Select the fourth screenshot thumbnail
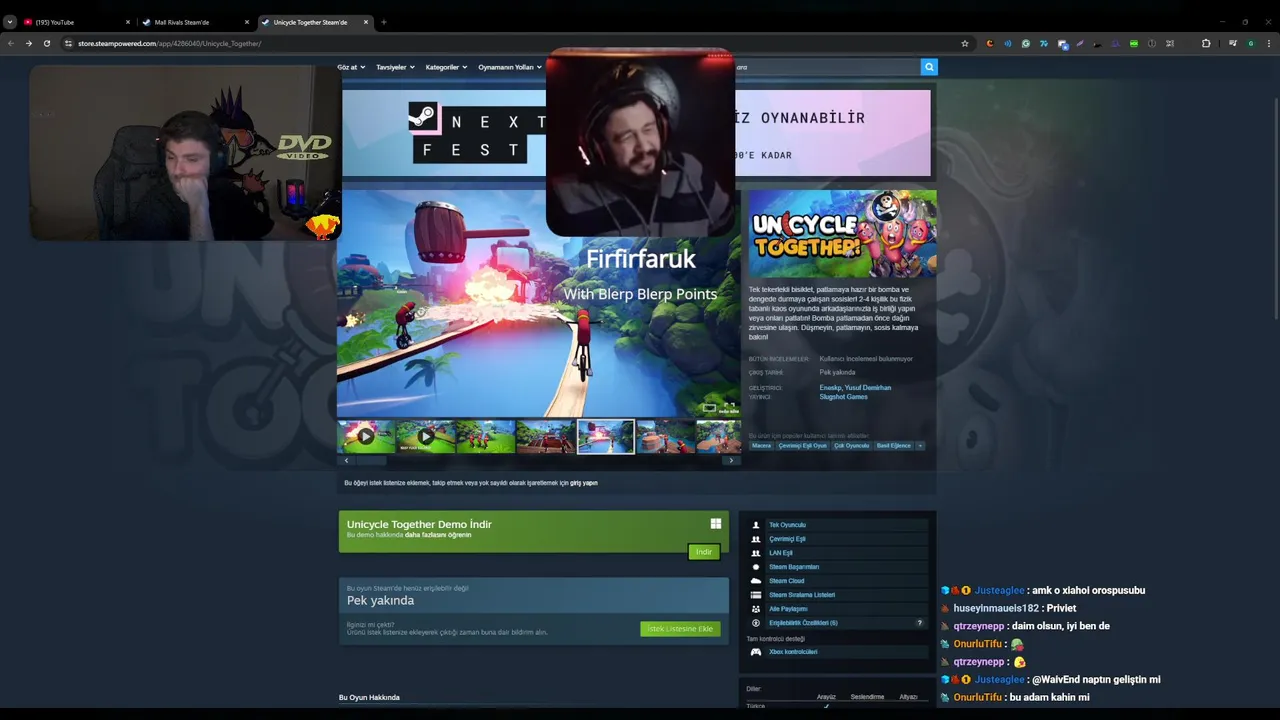Screen dimensions: 1280x720 coord(546,437)
